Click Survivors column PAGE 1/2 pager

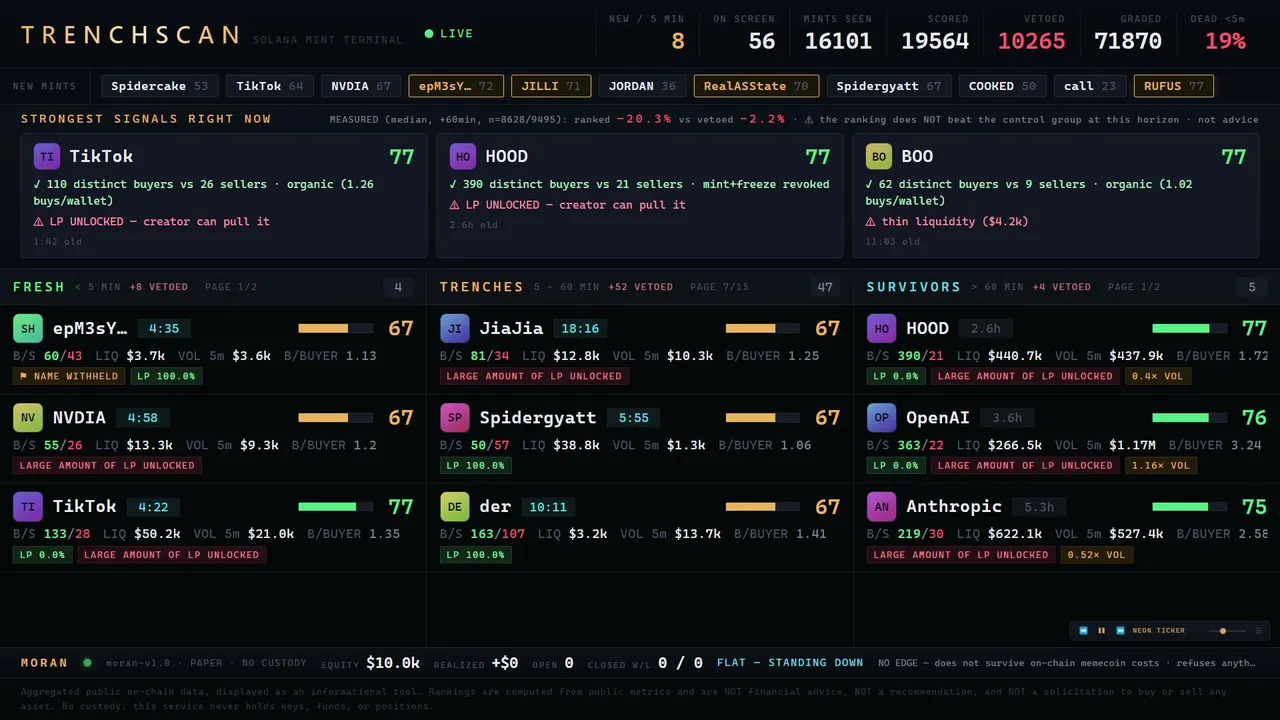tap(1135, 287)
